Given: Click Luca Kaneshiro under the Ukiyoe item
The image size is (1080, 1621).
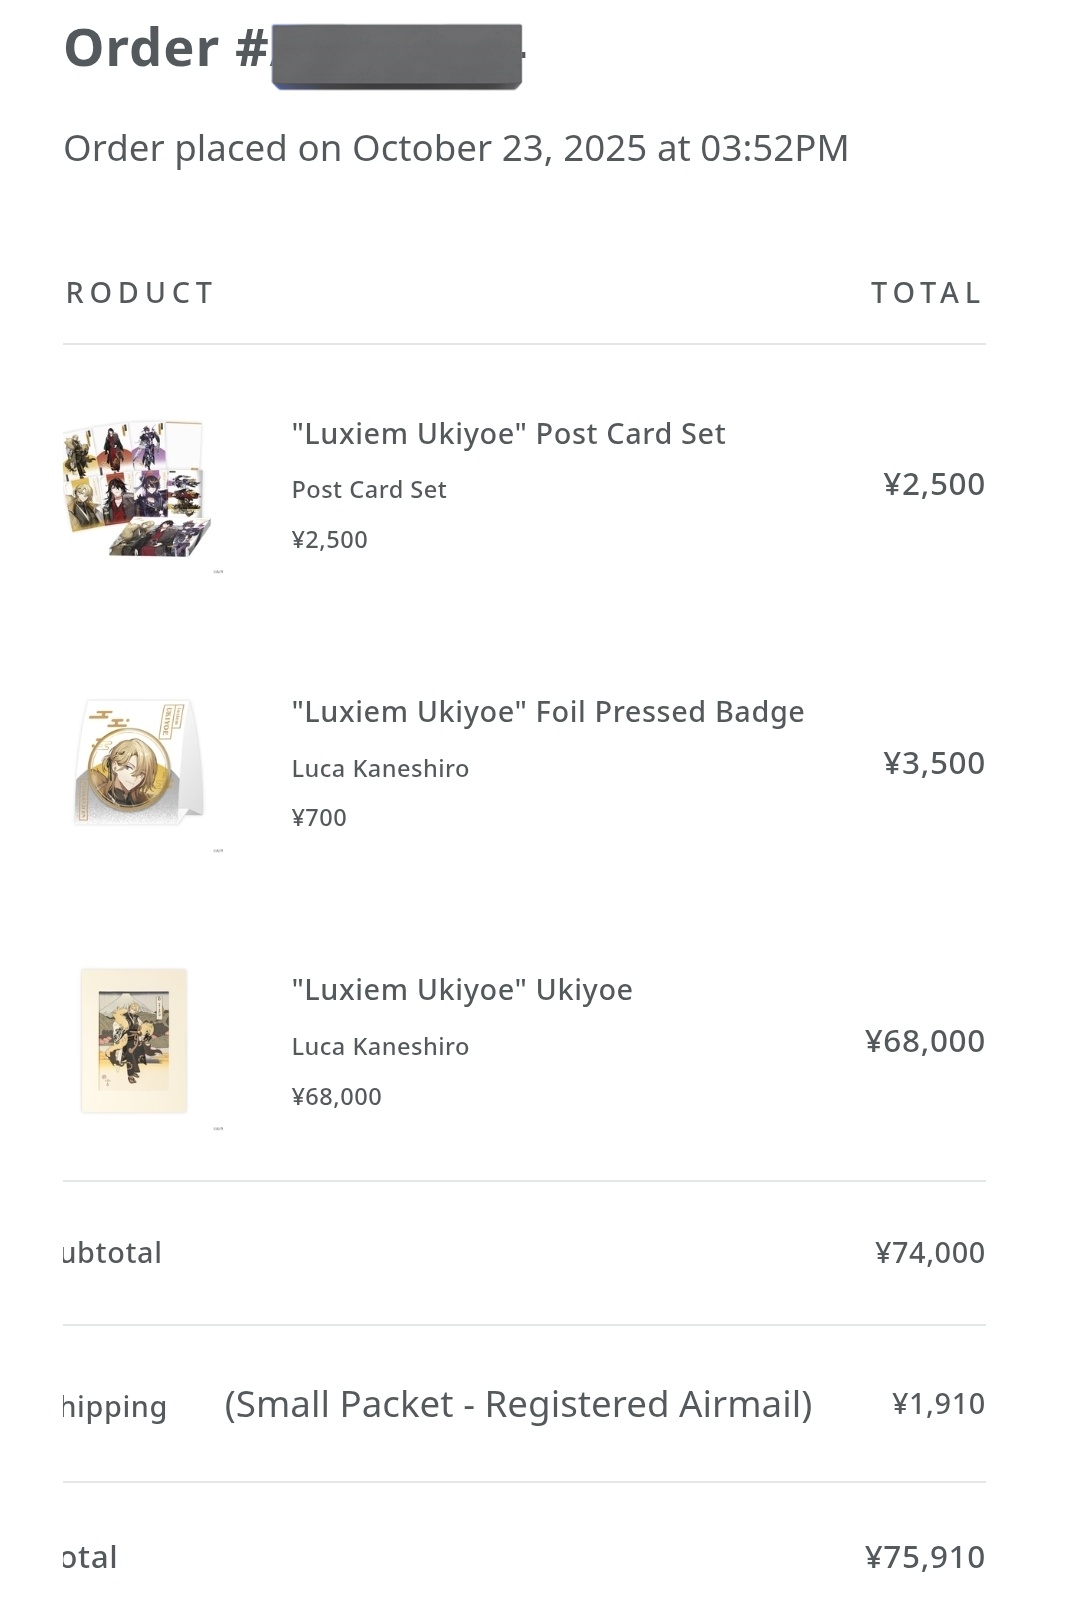Looking at the screenshot, I should [380, 1047].
